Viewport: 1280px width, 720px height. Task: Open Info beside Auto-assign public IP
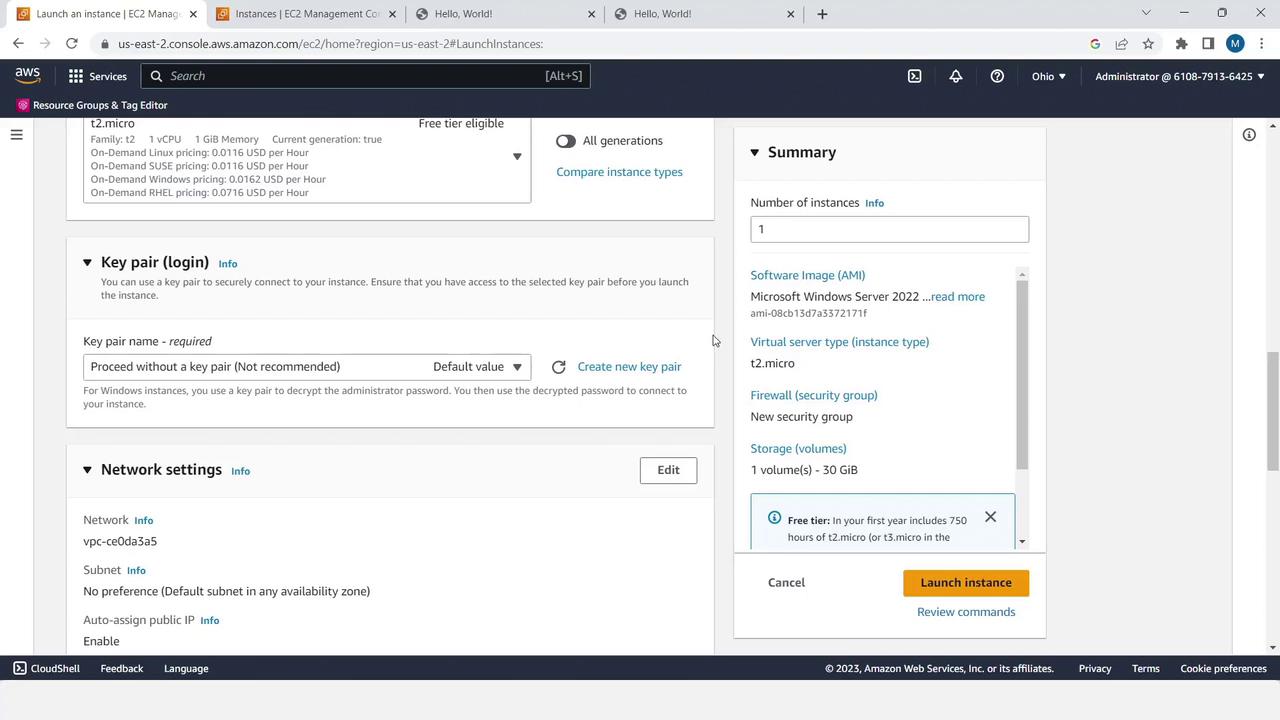click(209, 621)
